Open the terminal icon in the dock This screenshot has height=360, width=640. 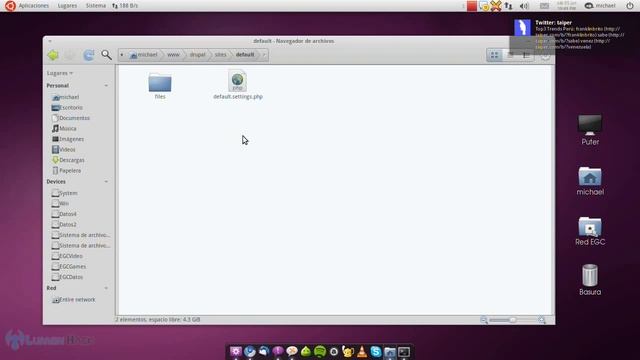[x=404, y=351]
